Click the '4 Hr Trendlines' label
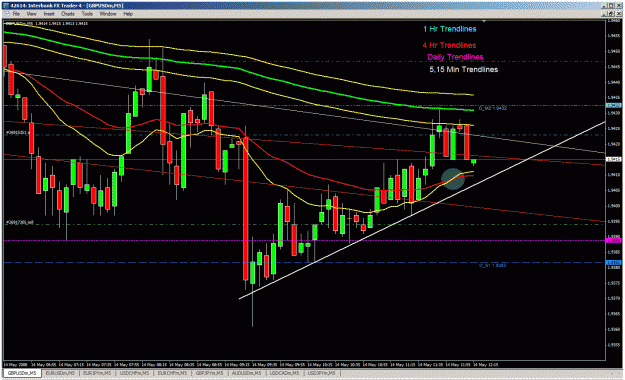Image resolution: width=625 pixels, height=380 pixels. click(x=449, y=45)
